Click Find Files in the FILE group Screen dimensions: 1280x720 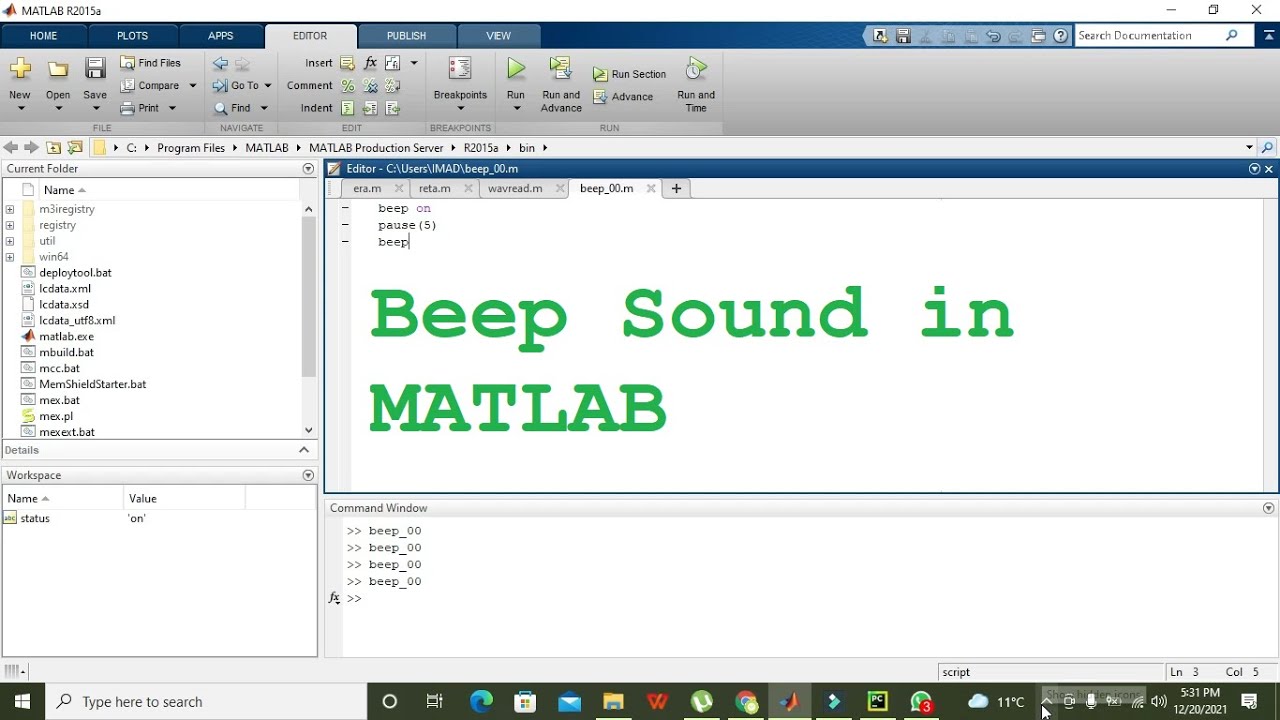[x=150, y=63]
